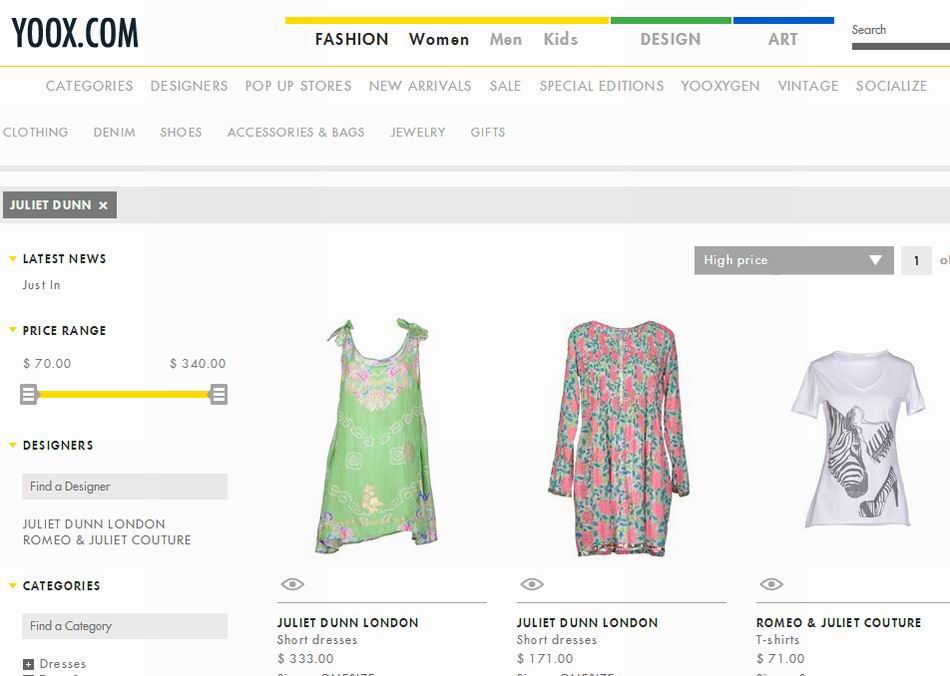Viewport: 950px width, 676px height.
Task: Focus the Find a Designer field
Action: [x=125, y=486]
